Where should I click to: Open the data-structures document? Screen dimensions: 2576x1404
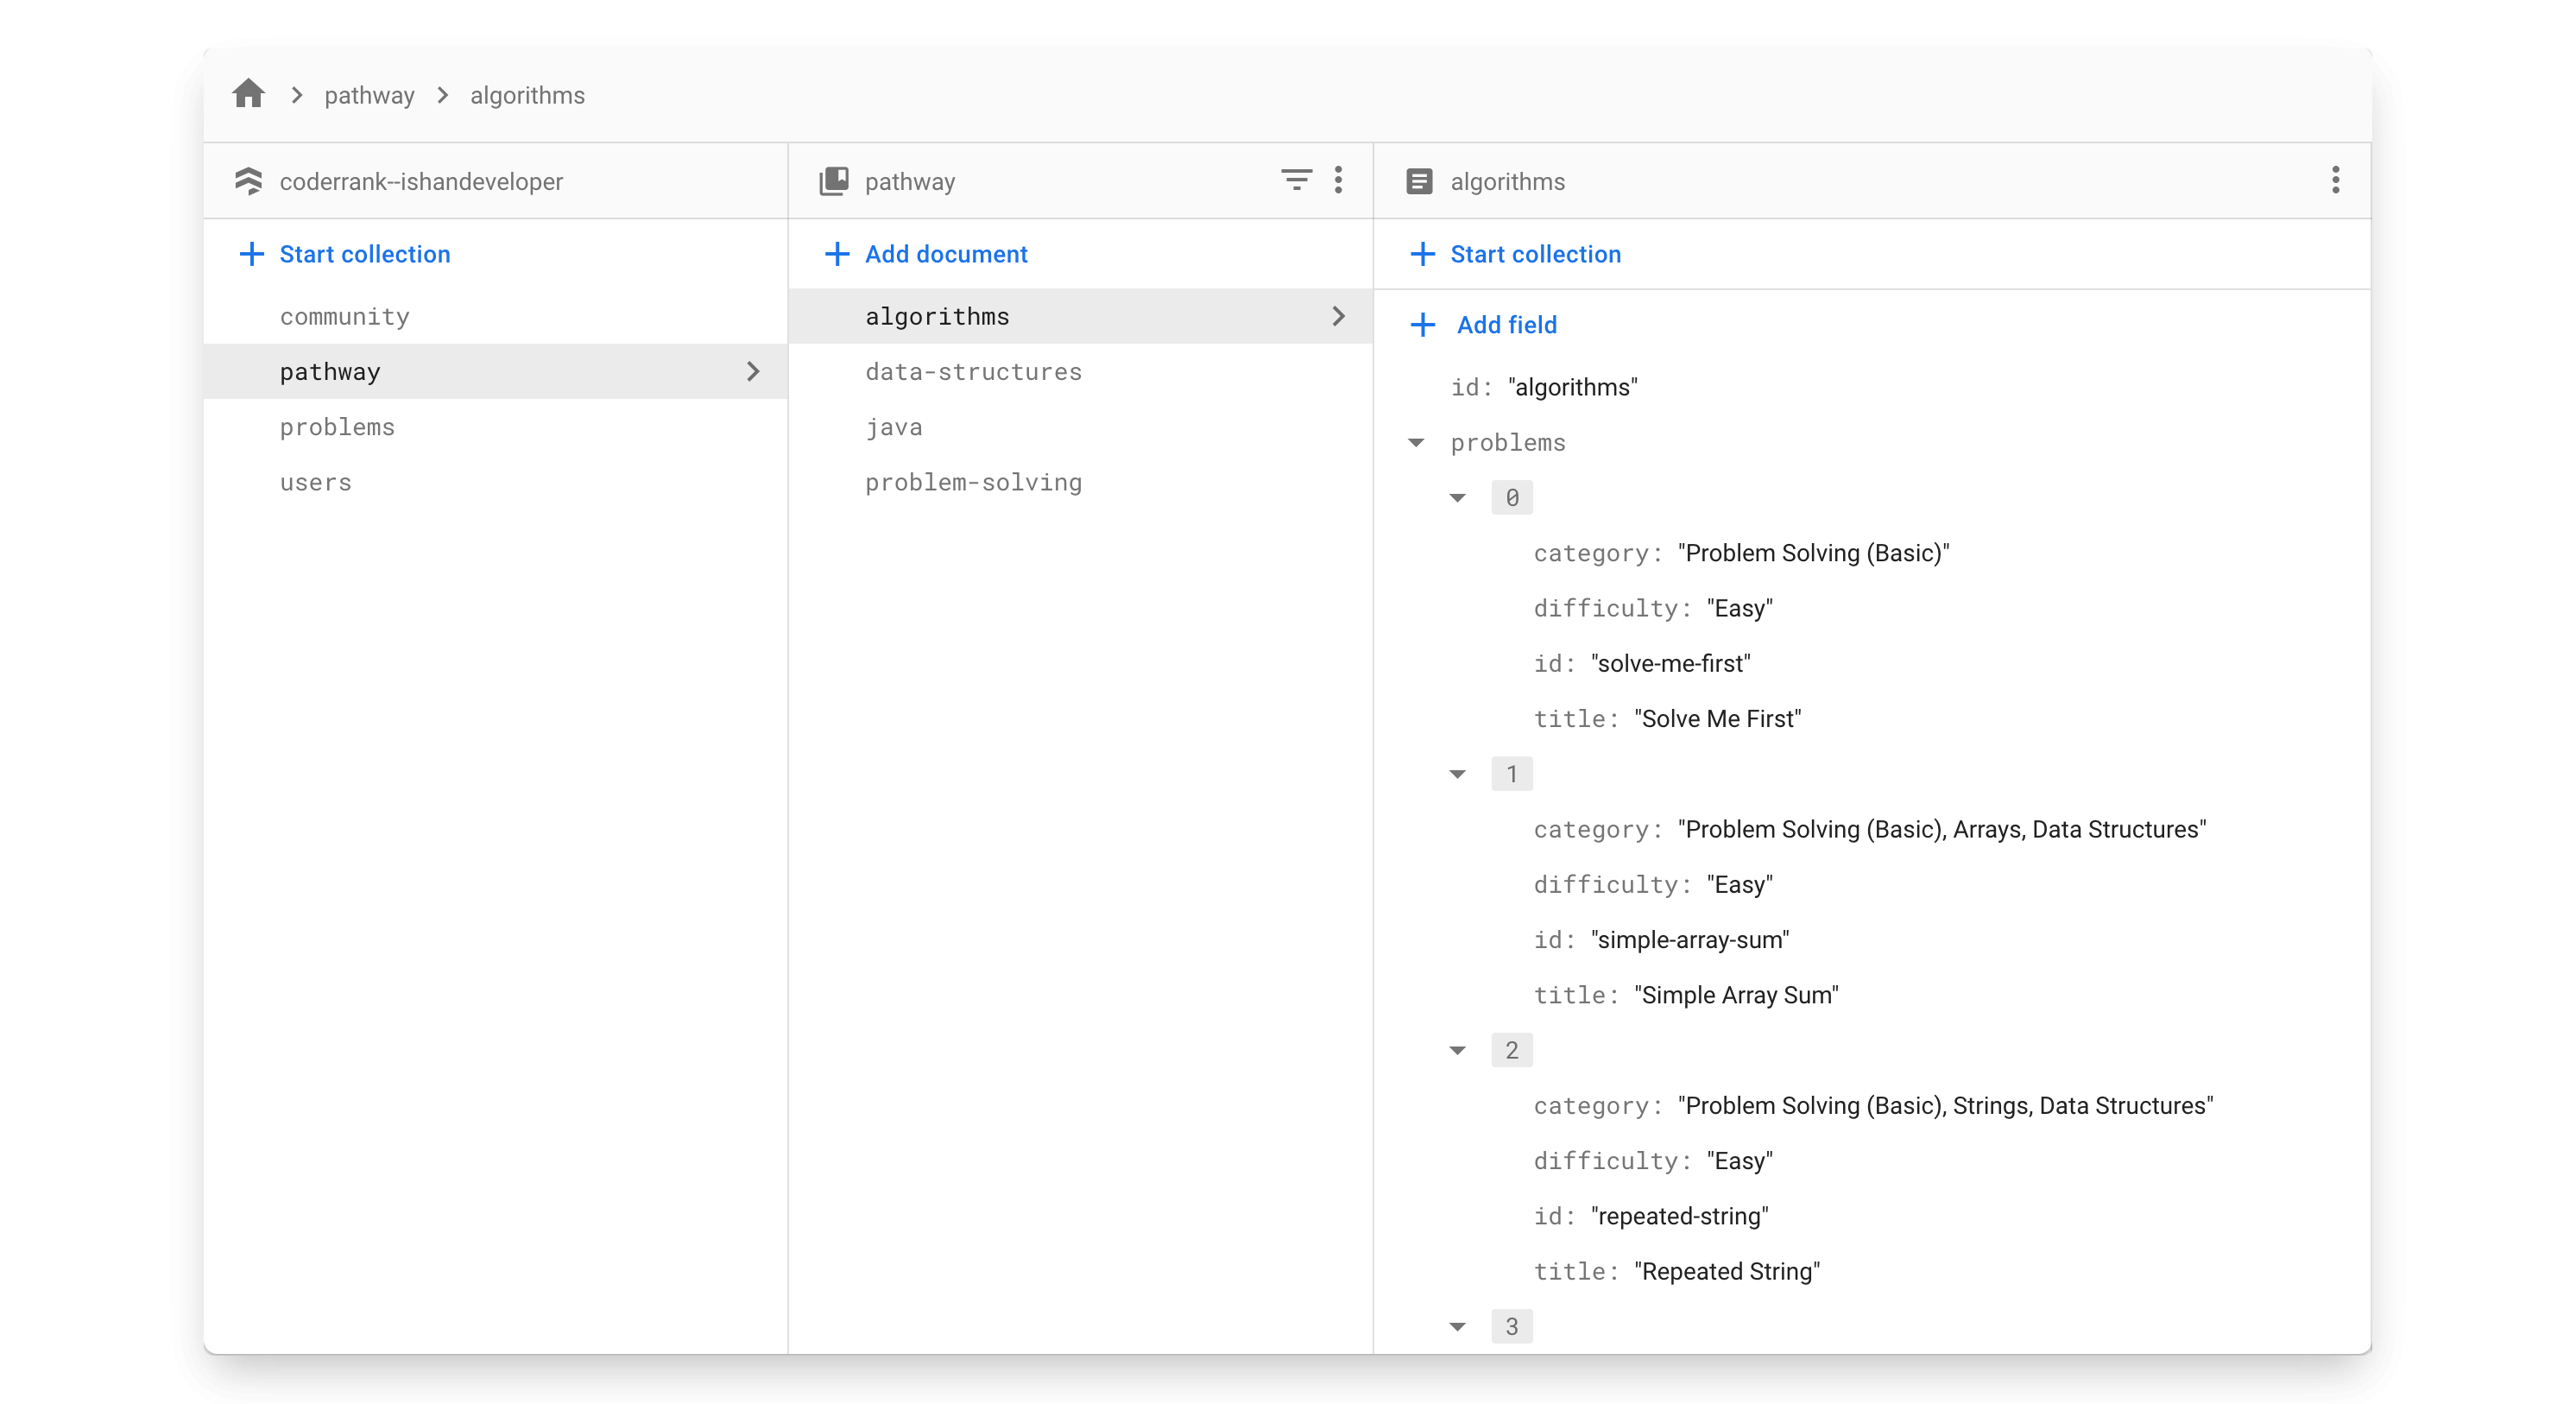[x=973, y=371]
